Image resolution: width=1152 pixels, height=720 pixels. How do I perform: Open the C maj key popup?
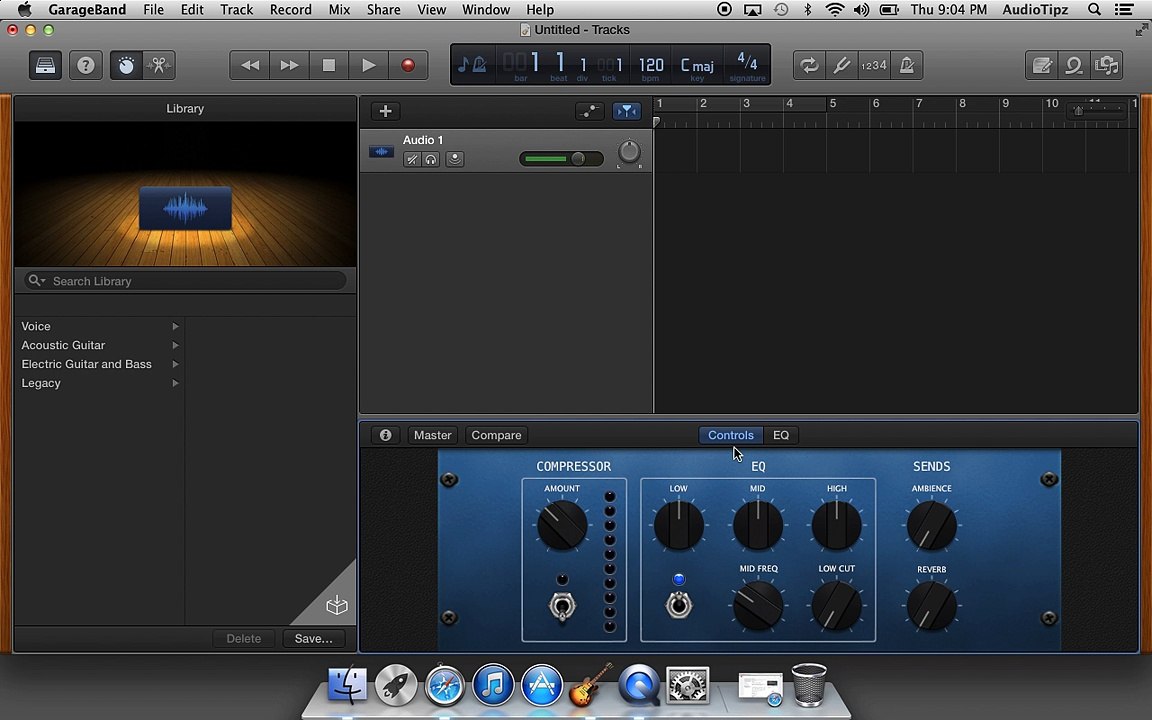pos(696,65)
